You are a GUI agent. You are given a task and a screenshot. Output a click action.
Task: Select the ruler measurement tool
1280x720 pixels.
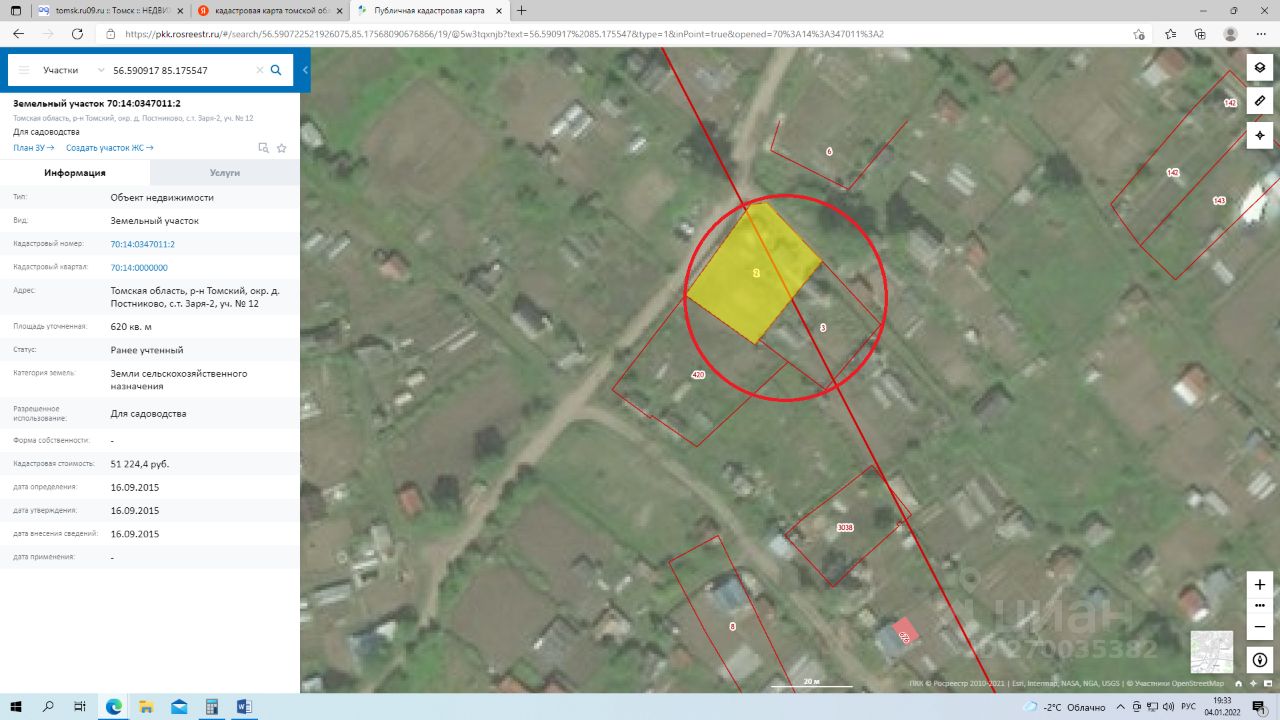(x=1259, y=101)
